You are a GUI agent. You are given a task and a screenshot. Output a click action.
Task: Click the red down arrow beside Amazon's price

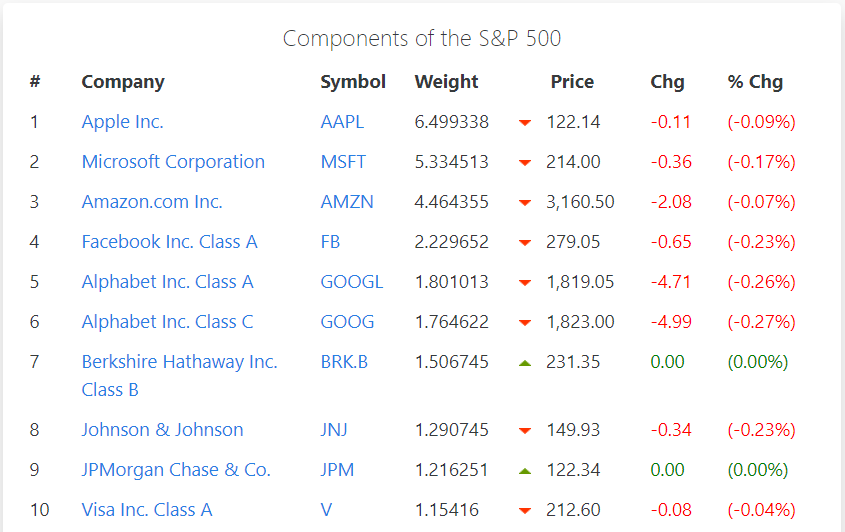[x=525, y=203]
